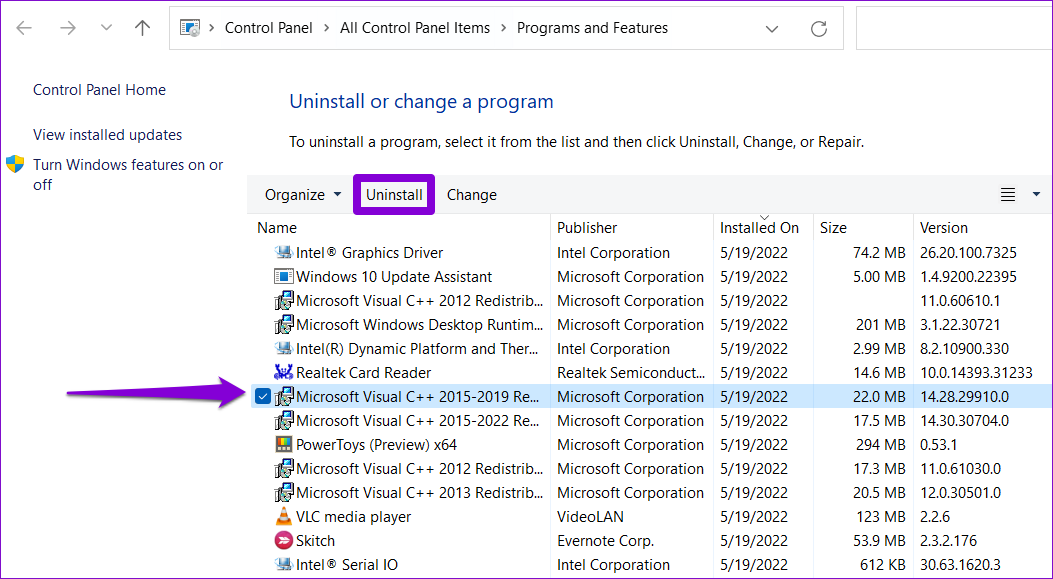This screenshot has height=579, width=1053.
Task: Sort by the Version column header
Action: point(944,228)
